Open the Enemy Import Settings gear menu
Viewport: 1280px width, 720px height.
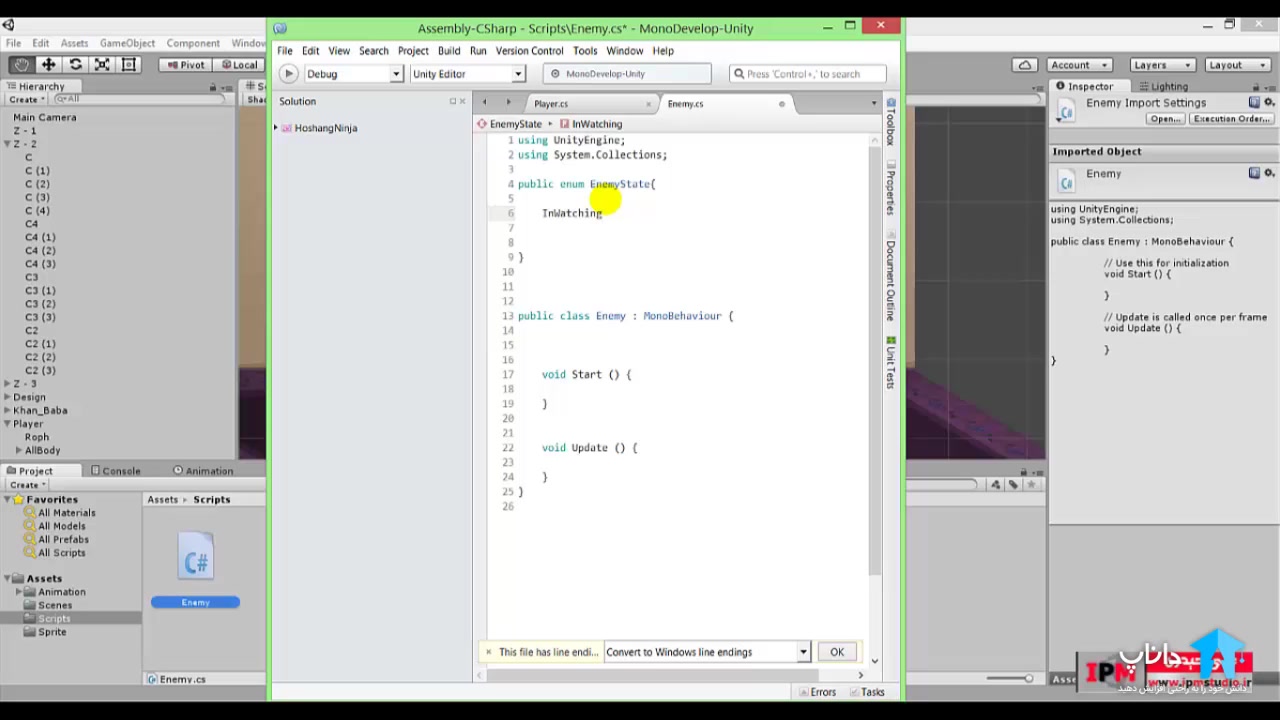coord(1269,103)
